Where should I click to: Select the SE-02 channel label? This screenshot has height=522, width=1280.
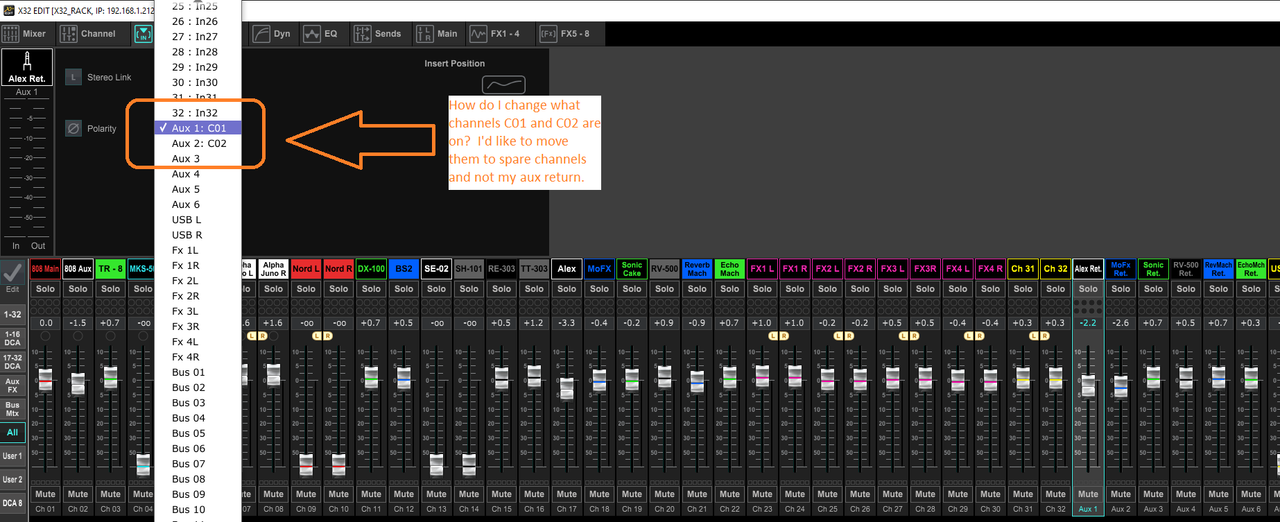coord(436,269)
